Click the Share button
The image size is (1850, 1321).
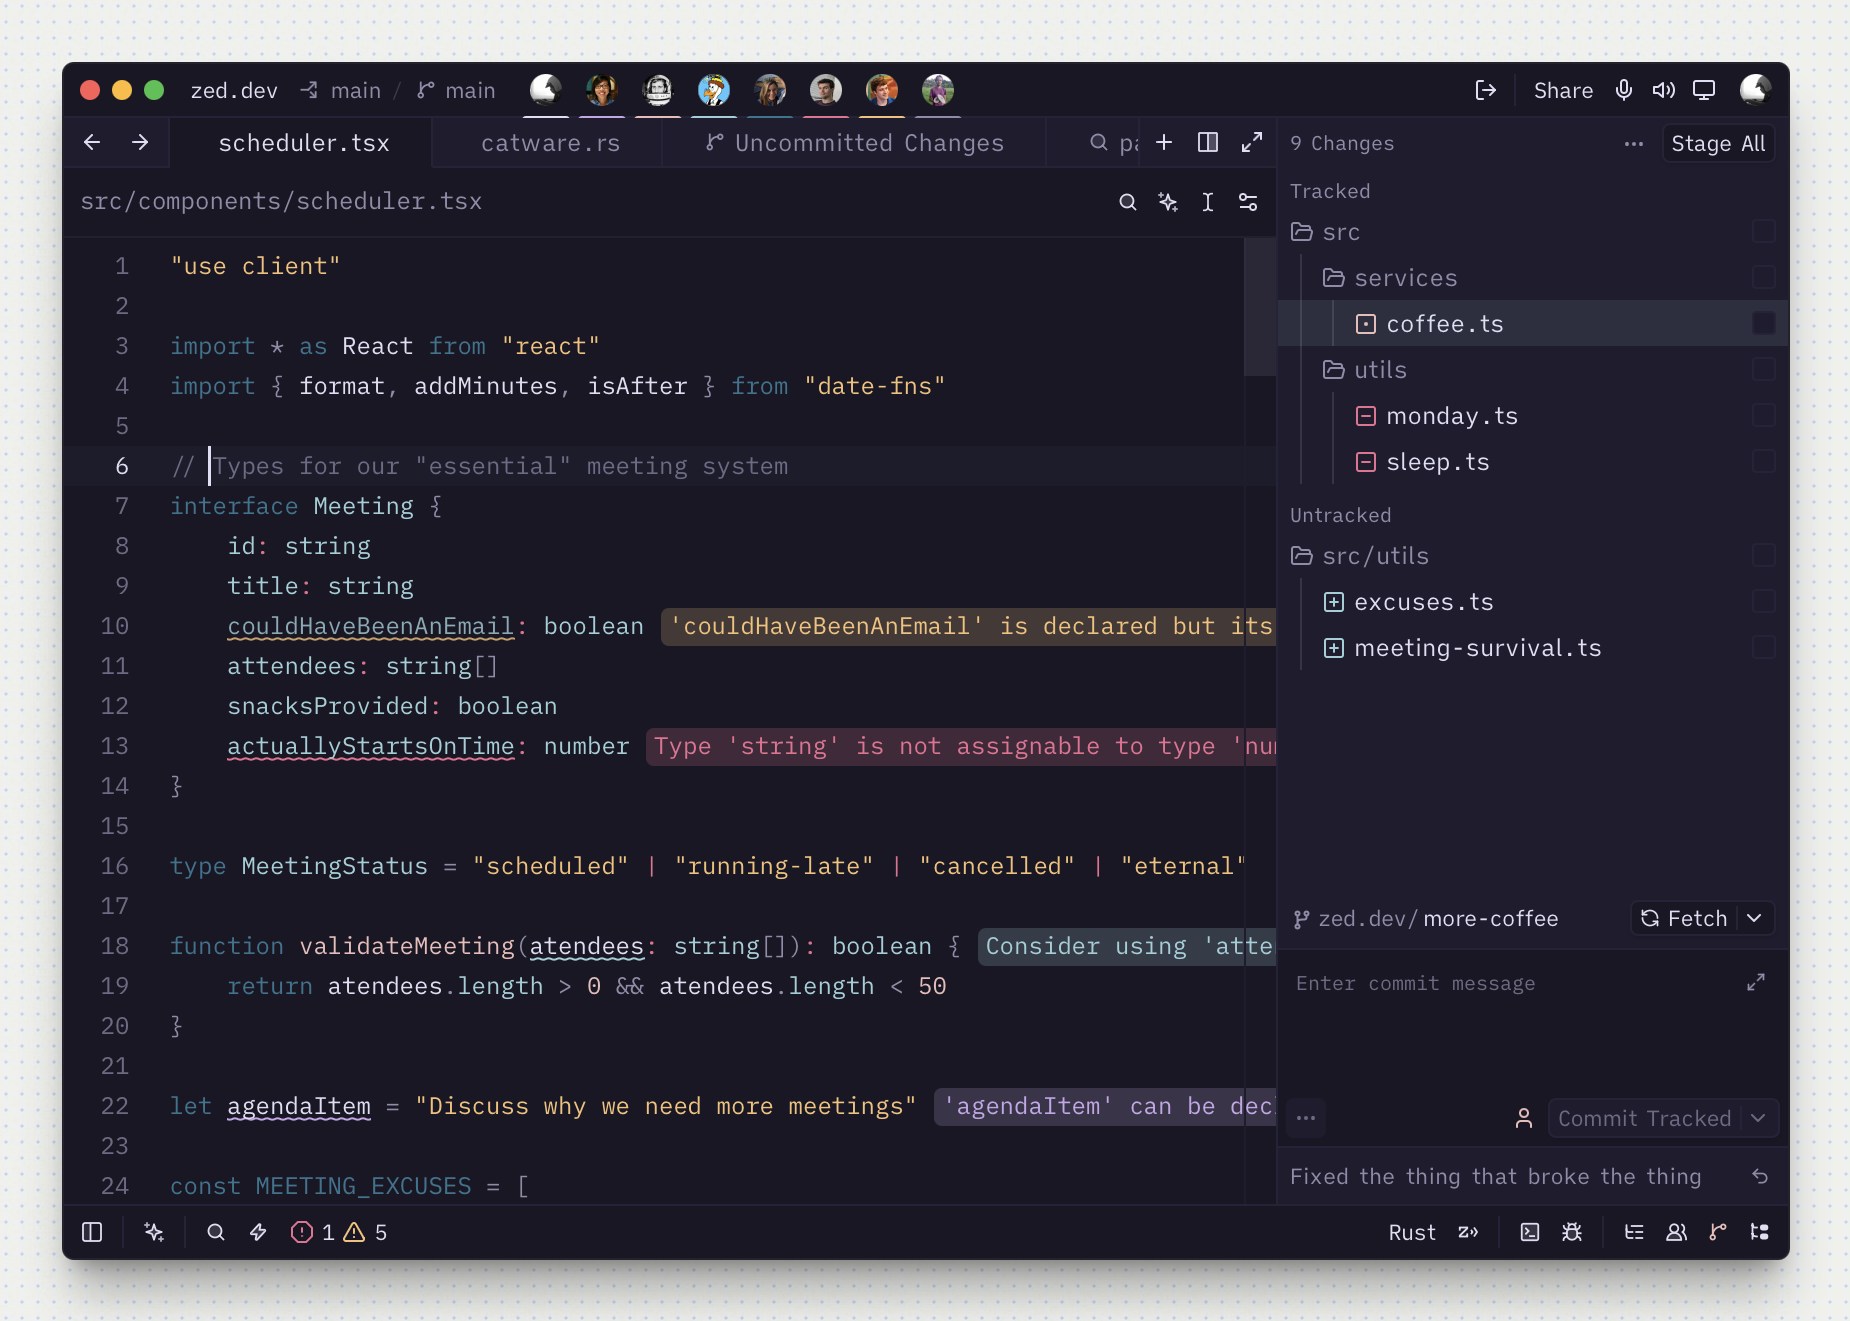coord(1563,91)
